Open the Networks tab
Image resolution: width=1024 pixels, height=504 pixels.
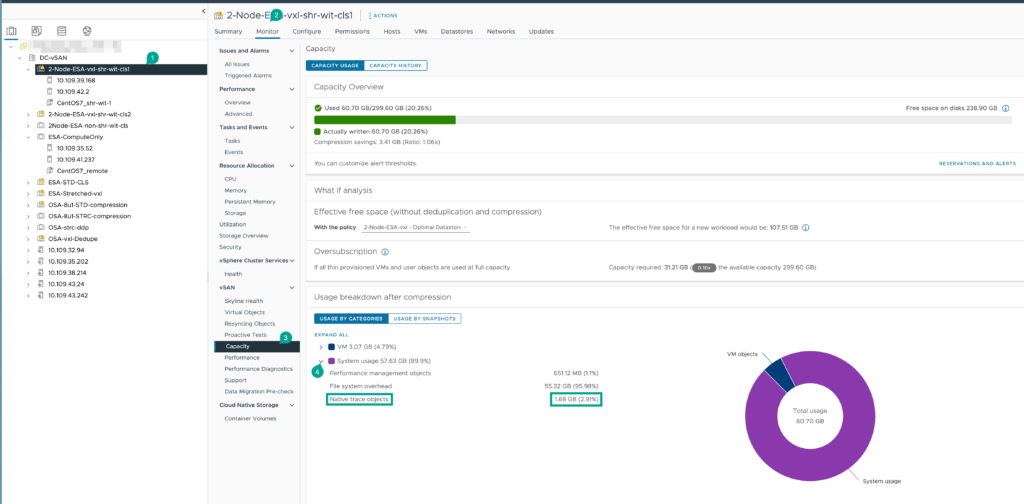click(x=501, y=31)
